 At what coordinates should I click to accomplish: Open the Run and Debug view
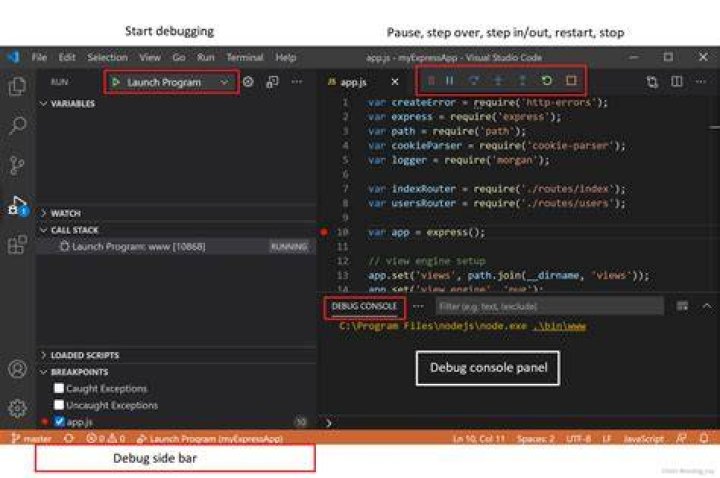17,206
